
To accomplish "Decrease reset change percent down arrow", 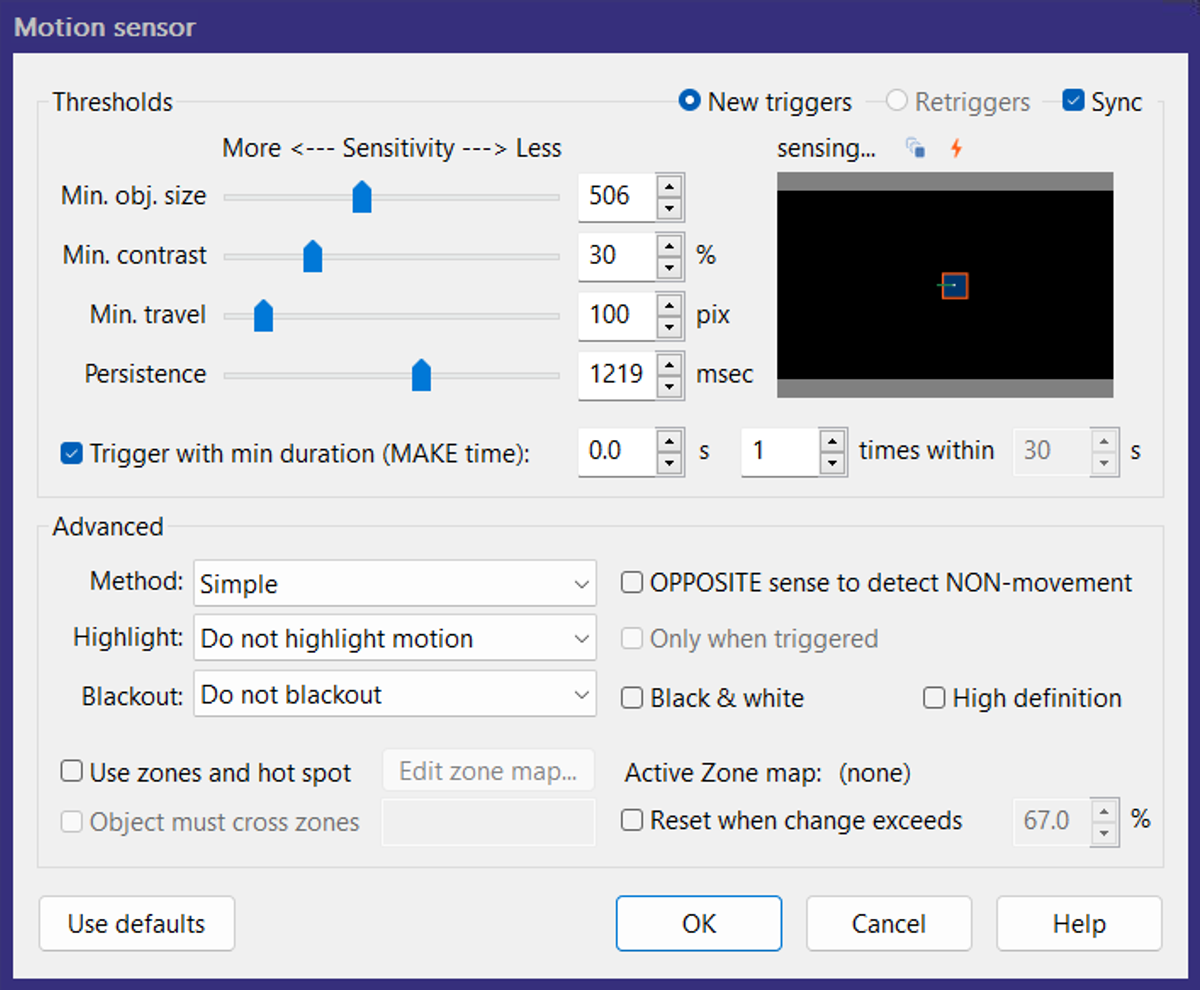I will pyautogui.click(x=1104, y=834).
